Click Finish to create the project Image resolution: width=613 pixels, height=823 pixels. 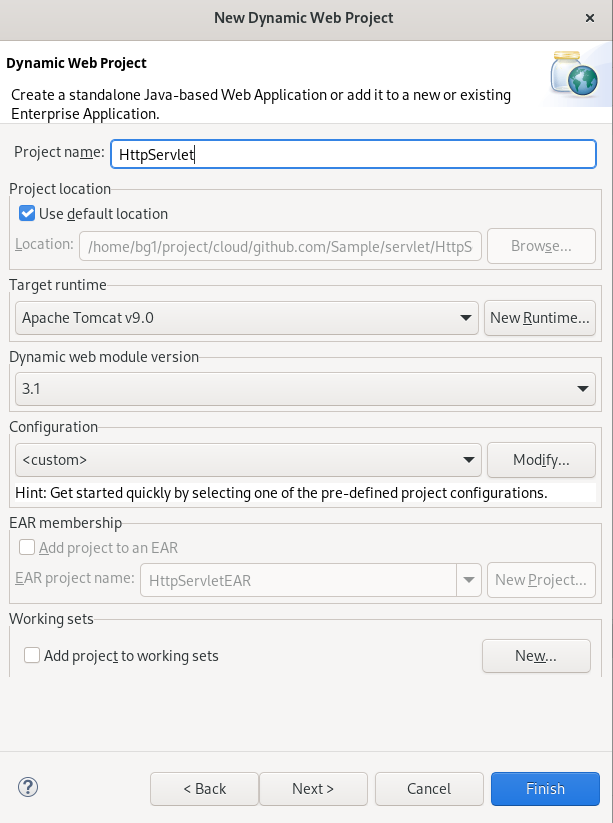pos(545,788)
